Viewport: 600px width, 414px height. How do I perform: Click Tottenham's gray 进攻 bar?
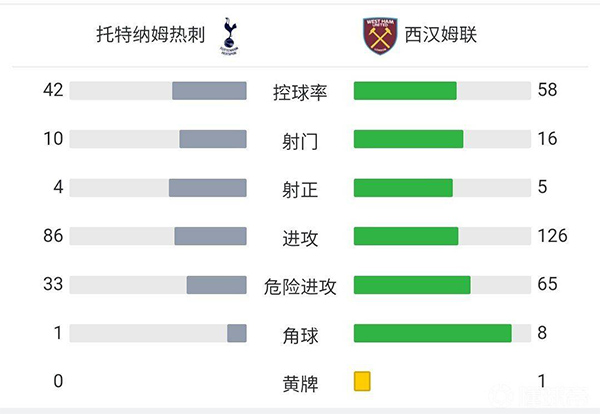point(210,236)
